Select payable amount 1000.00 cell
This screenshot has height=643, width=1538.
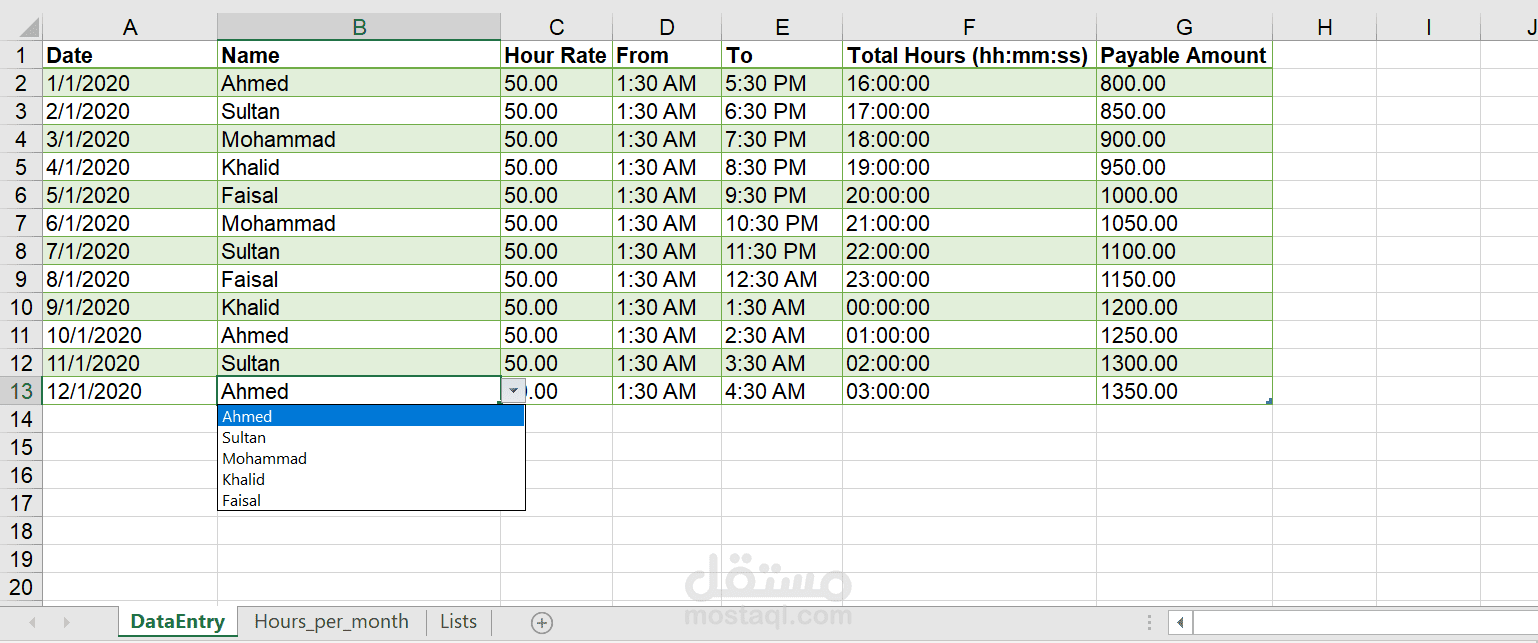(x=1184, y=196)
